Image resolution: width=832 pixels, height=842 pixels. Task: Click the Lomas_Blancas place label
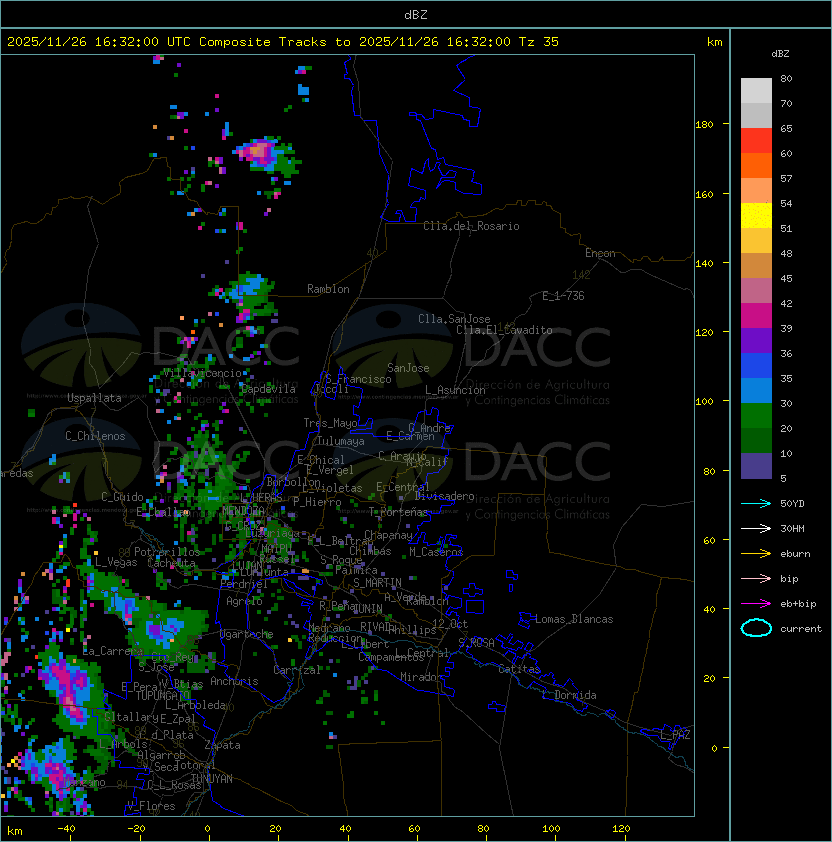(x=574, y=619)
